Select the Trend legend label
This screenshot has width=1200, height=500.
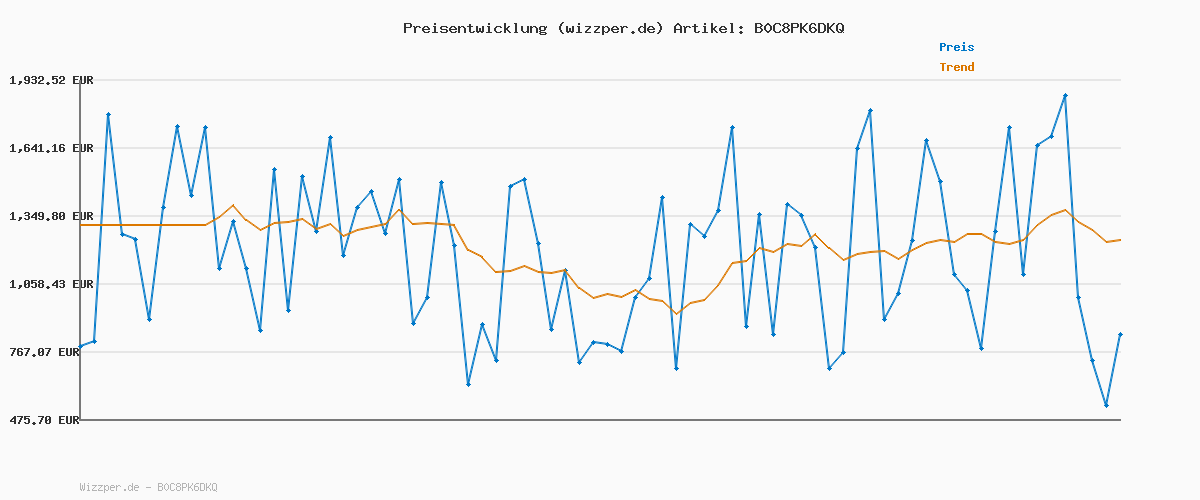pos(956,67)
